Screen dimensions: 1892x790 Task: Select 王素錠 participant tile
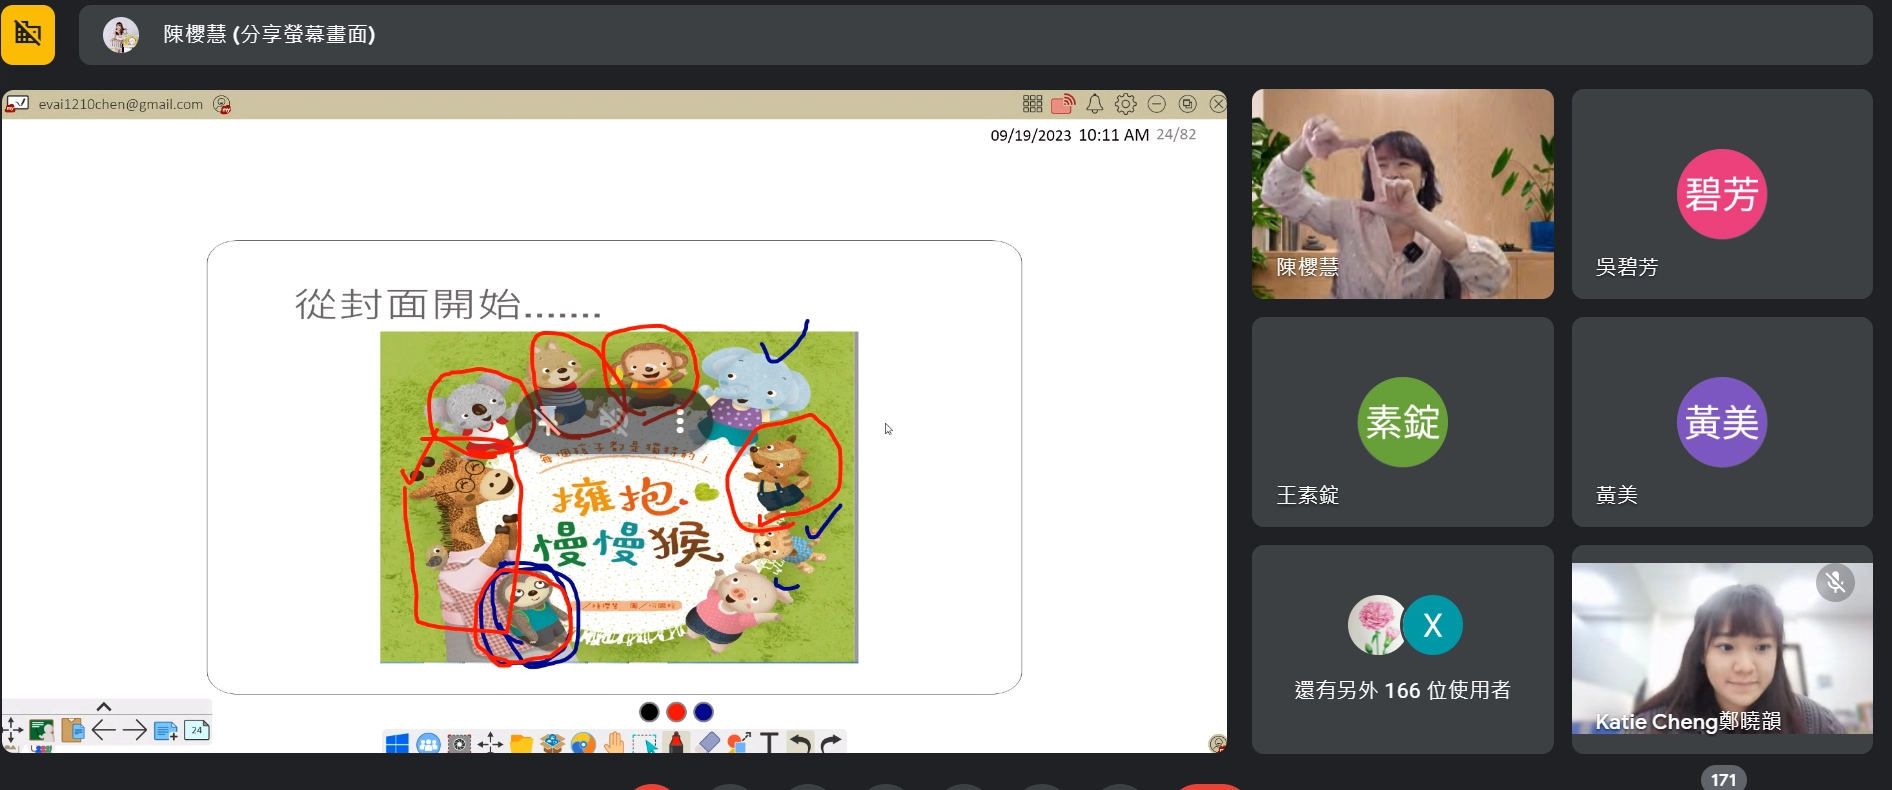(1403, 422)
